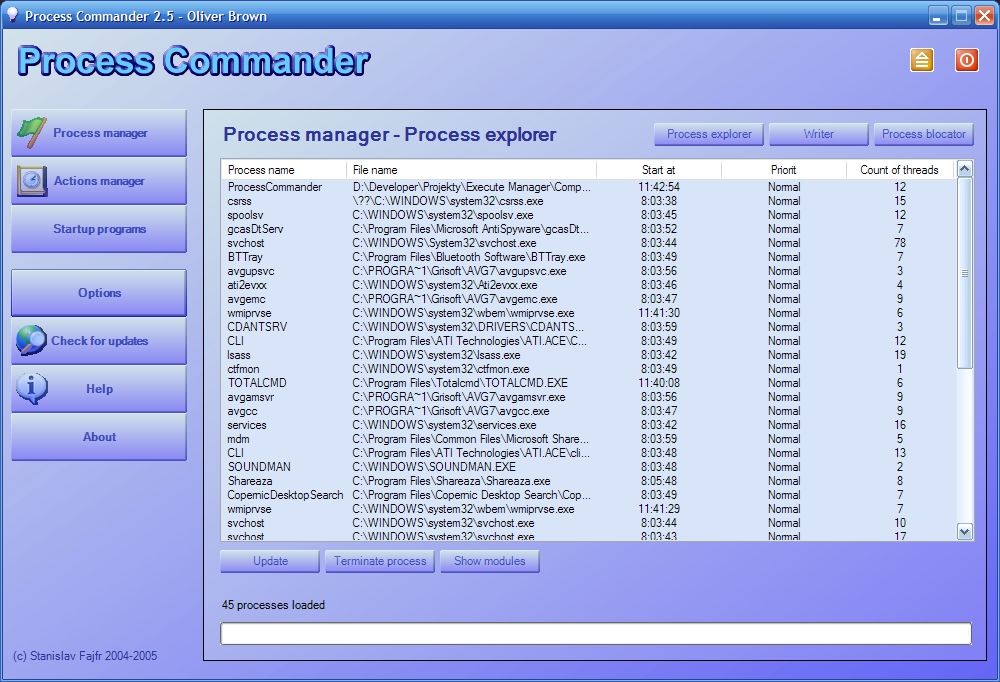Click the vertical scrollbar thumb in process list
Image resolution: width=1000 pixels, height=682 pixels.
(x=965, y=273)
